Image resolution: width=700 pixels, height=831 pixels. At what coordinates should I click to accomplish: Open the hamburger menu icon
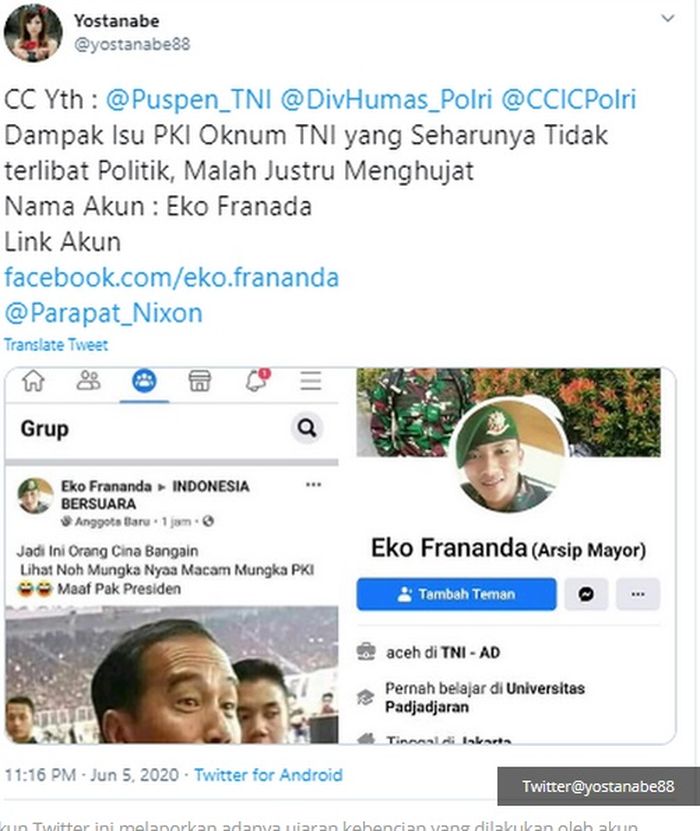pos(311,381)
